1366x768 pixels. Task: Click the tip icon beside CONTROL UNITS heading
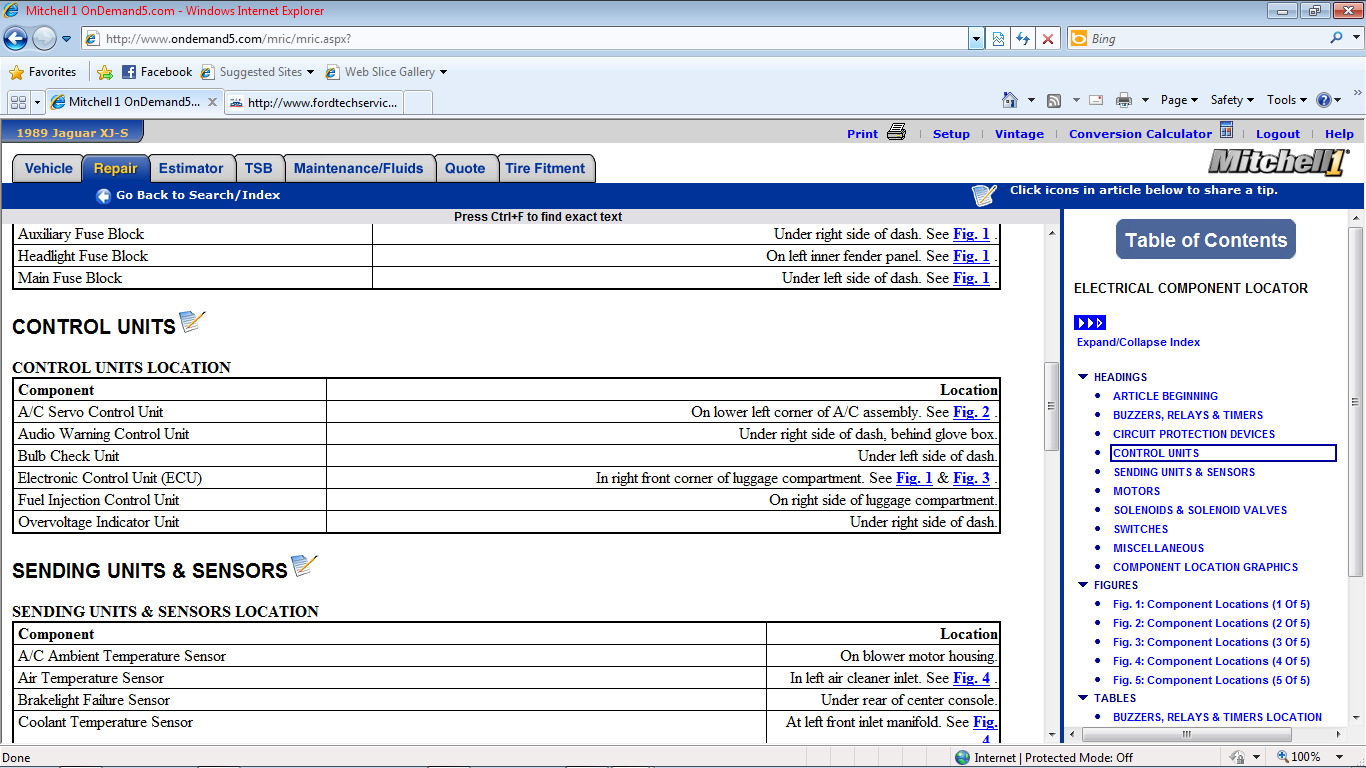click(192, 322)
